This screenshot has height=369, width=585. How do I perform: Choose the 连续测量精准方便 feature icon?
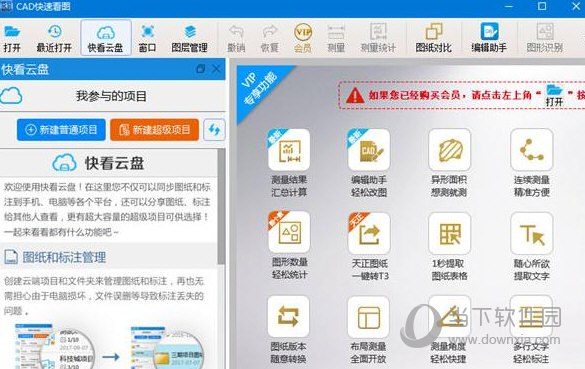coord(532,150)
